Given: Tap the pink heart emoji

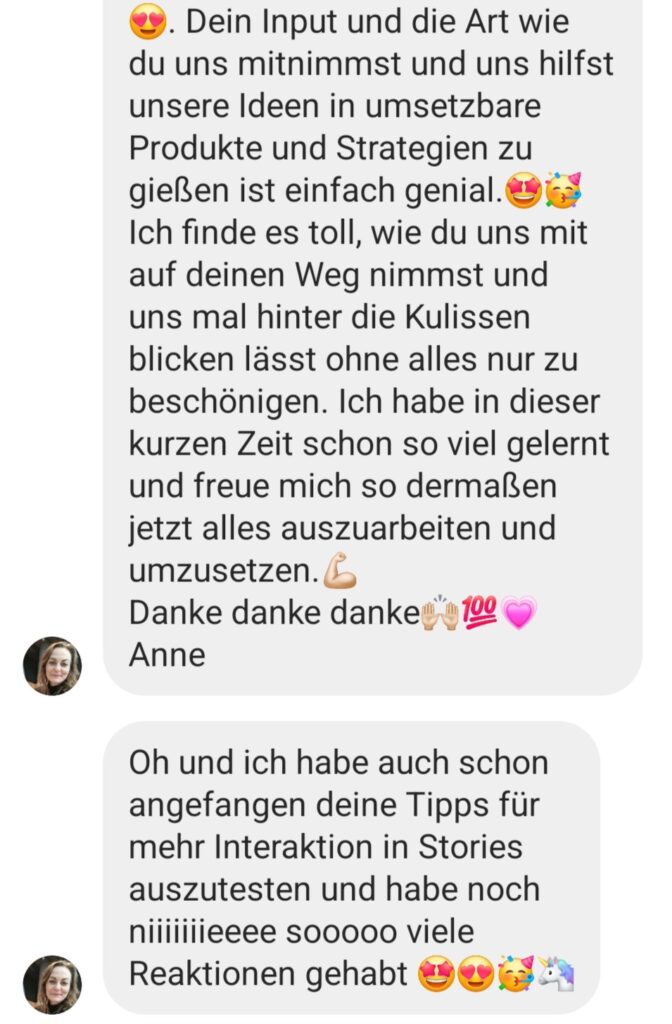Looking at the screenshot, I should click(519, 613).
